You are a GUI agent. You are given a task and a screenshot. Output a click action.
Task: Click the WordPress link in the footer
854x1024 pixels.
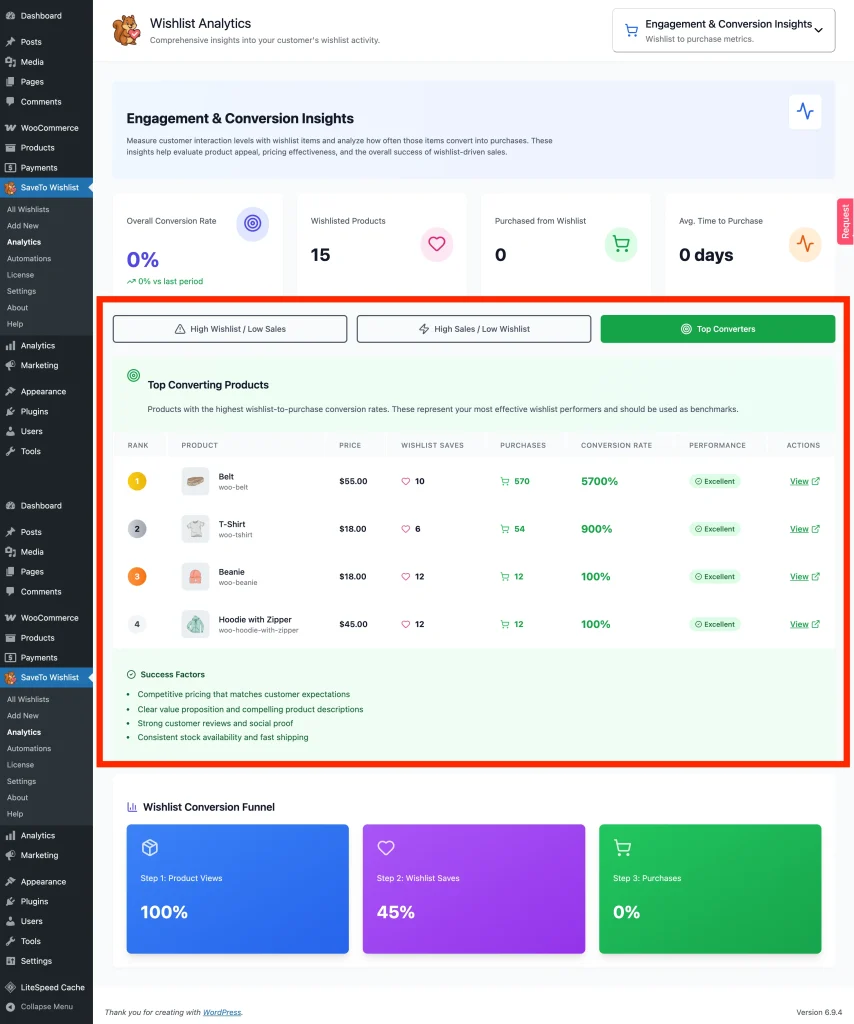coord(222,1011)
